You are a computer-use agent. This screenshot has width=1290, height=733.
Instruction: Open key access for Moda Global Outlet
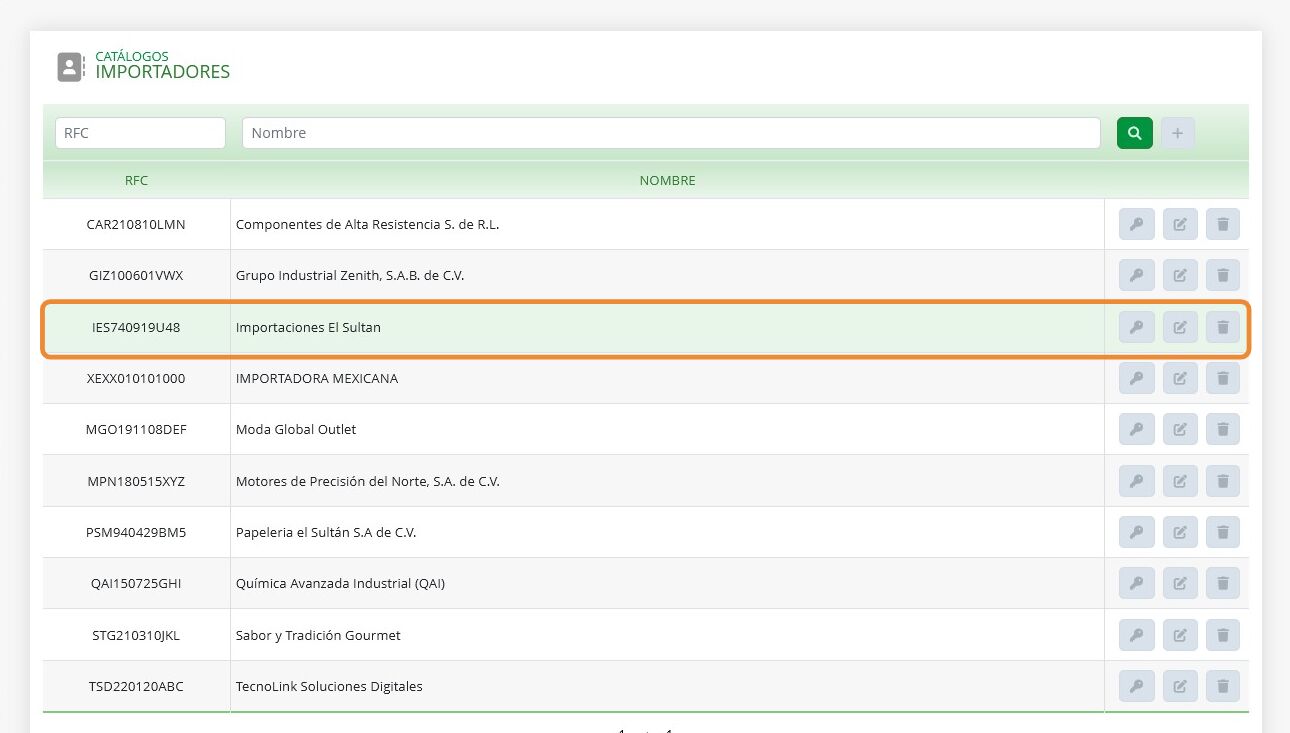[1136, 429]
